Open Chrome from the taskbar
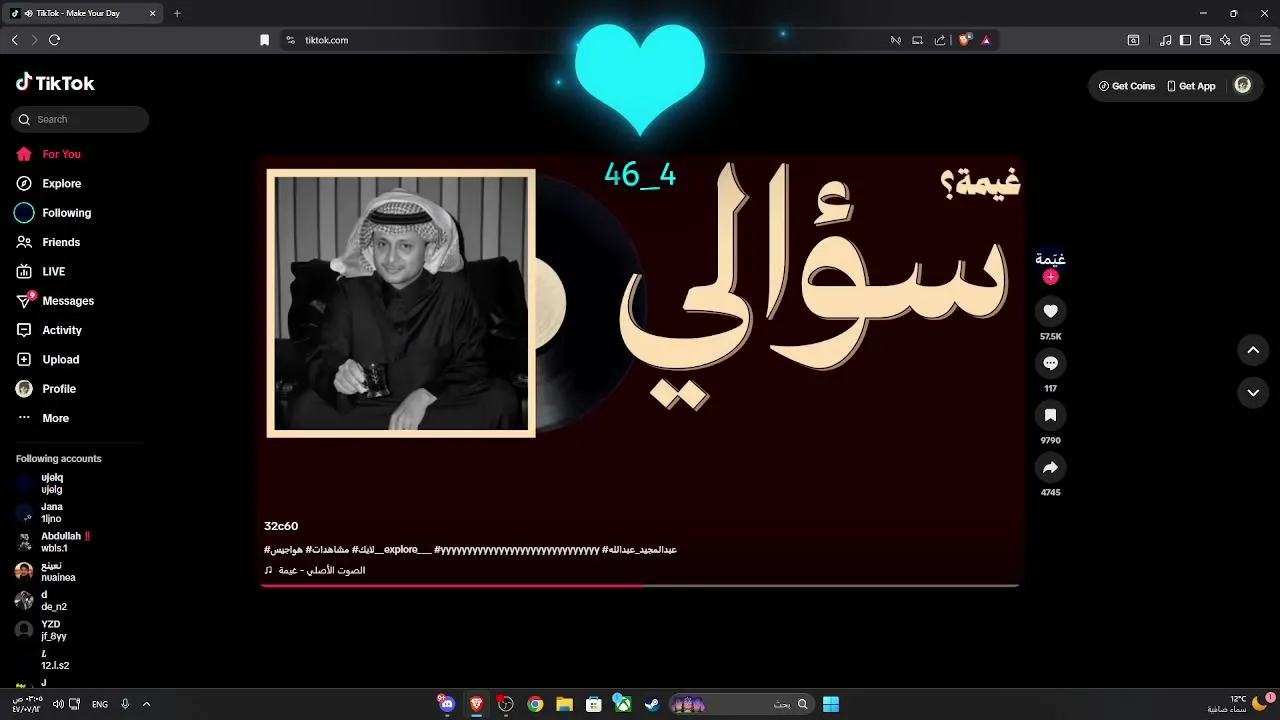 coord(535,704)
